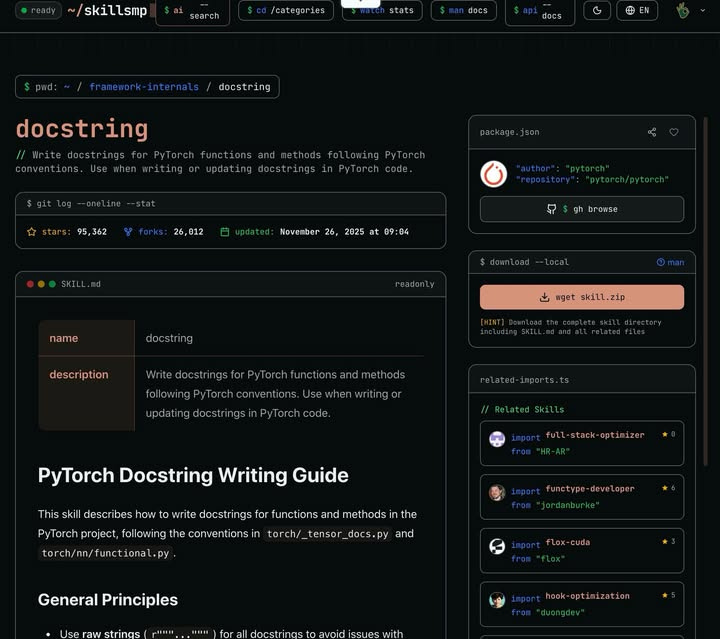Open the EN language selector

click(637, 10)
